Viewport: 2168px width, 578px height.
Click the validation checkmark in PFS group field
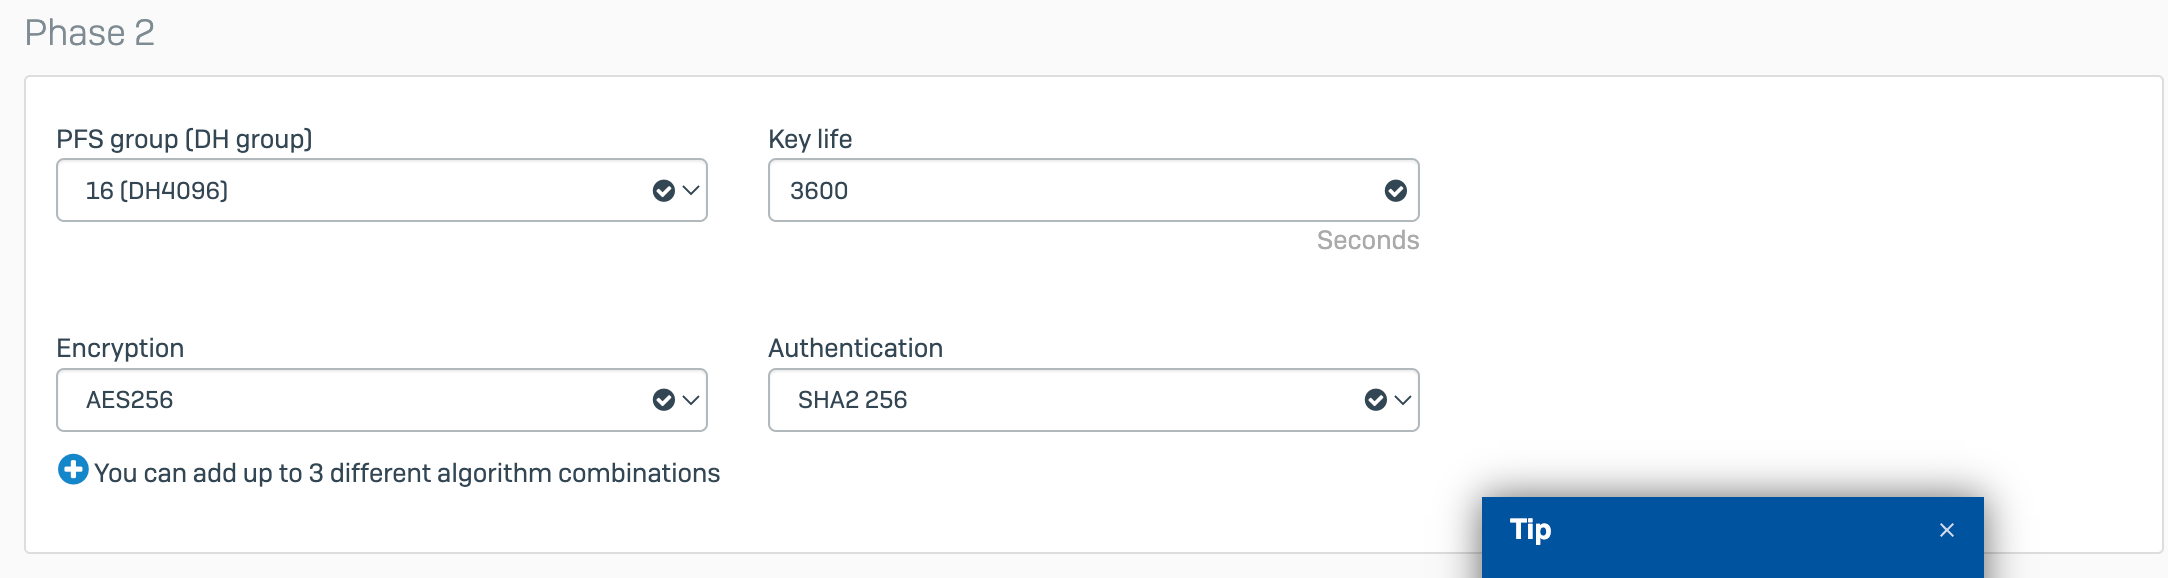(663, 191)
